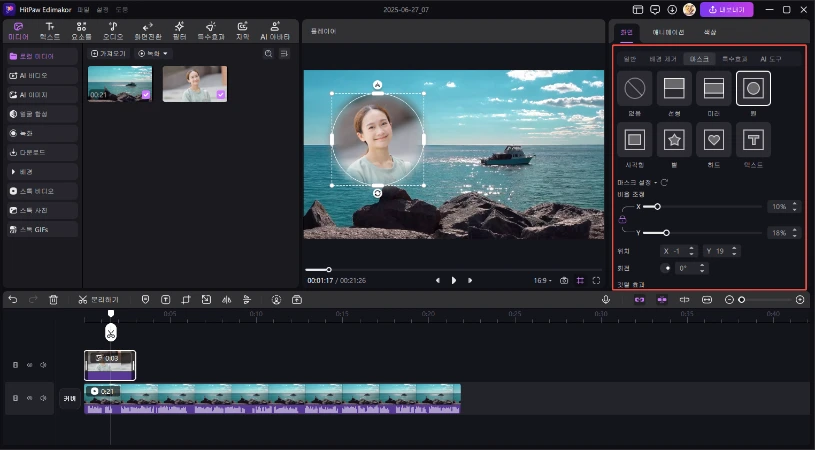Increase the X scale percentage stepper
This screenshot has height=450, width=815.
click(x=794, y=204)
